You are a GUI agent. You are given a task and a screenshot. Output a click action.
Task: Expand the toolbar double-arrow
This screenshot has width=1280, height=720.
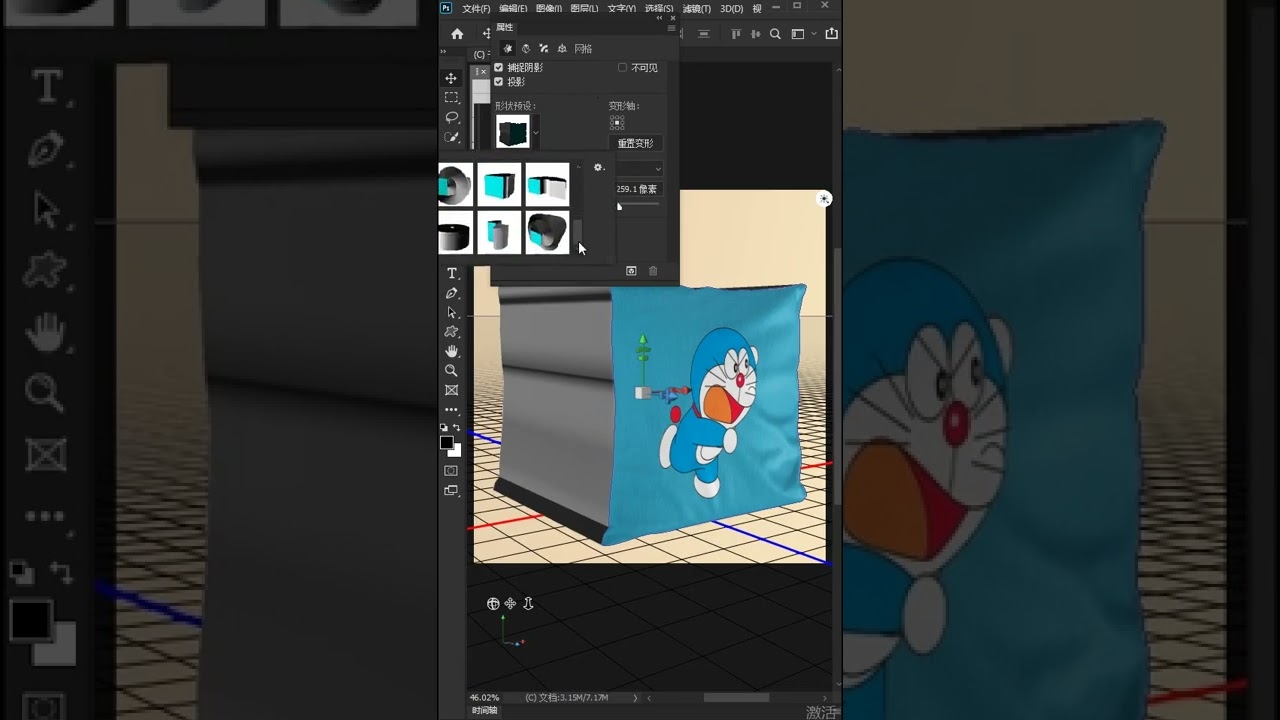(x=443, y=52)
